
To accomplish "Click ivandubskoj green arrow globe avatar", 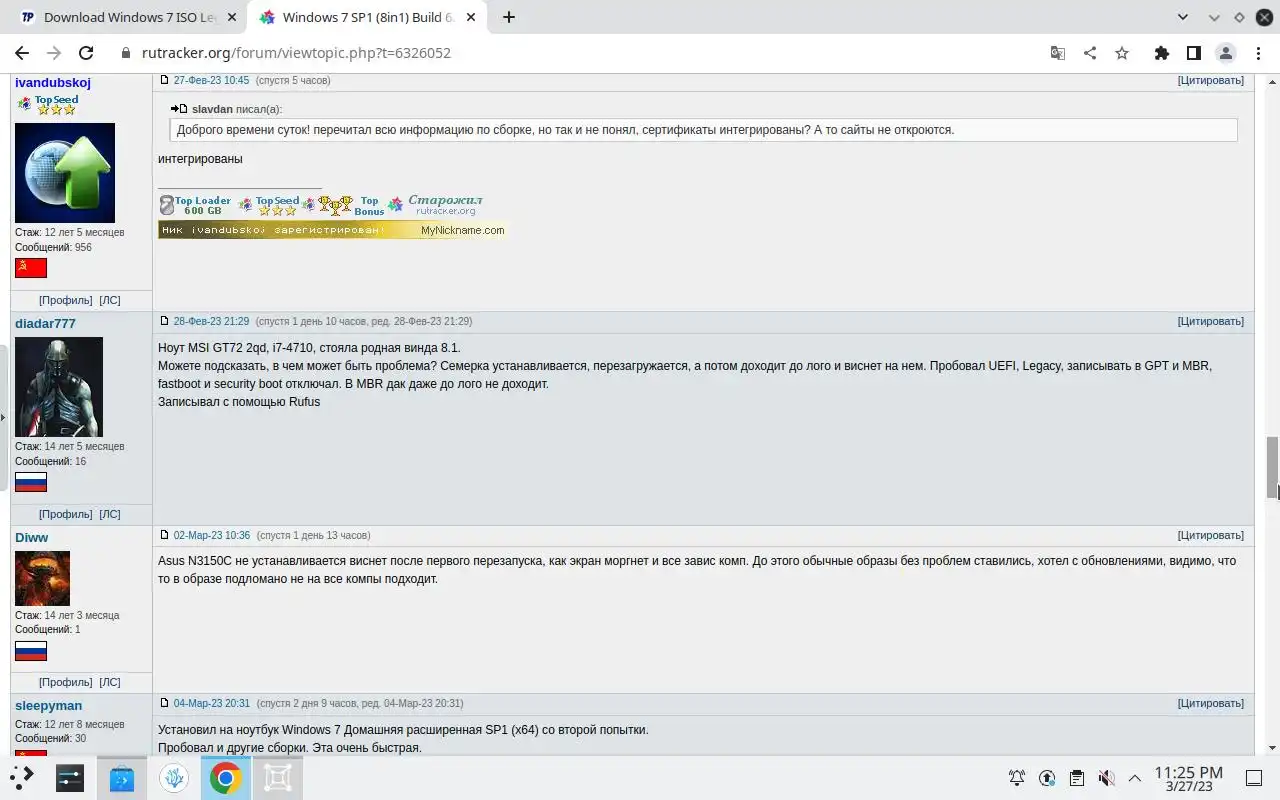I will pos(65,172).
